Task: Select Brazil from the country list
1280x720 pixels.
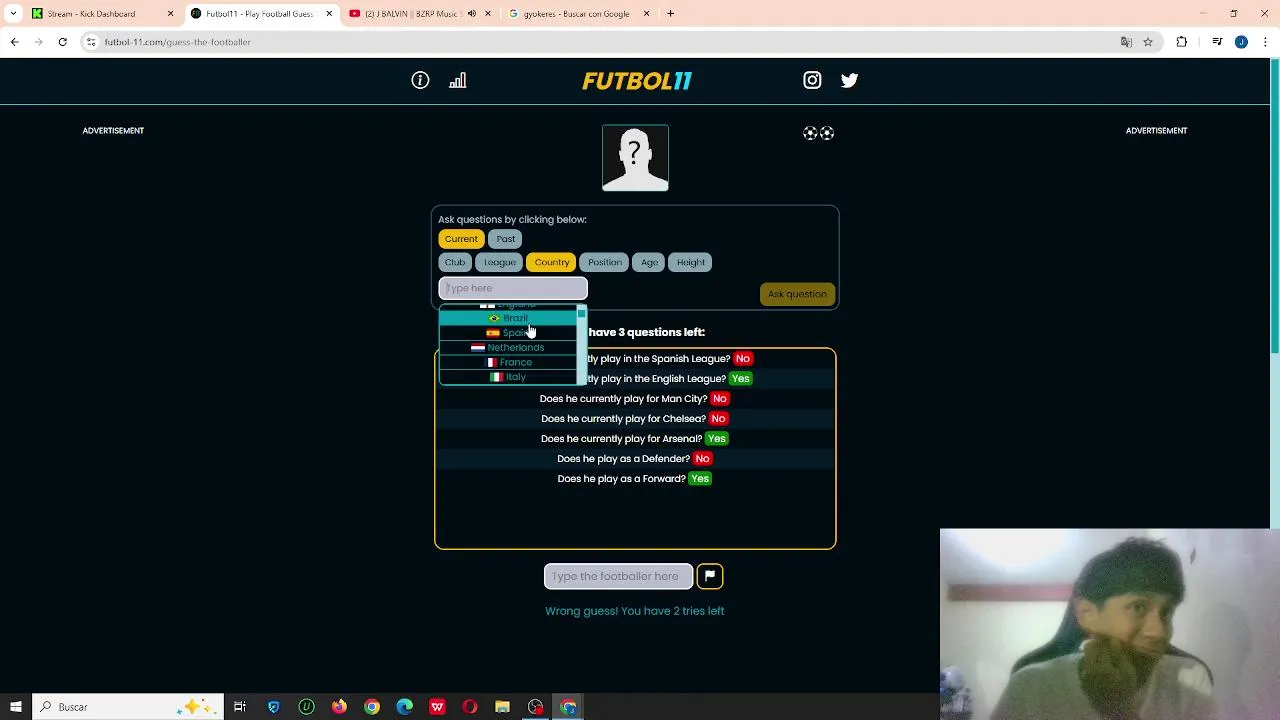Action: pos(508,318)
